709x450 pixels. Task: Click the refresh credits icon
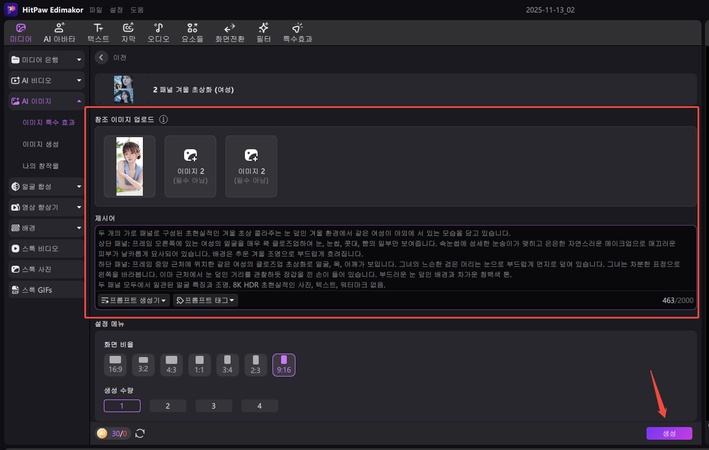tap(140, 433)
